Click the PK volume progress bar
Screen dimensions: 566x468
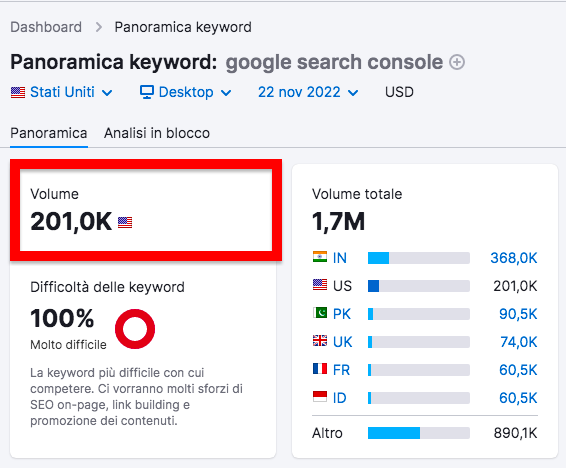[419, 314]
